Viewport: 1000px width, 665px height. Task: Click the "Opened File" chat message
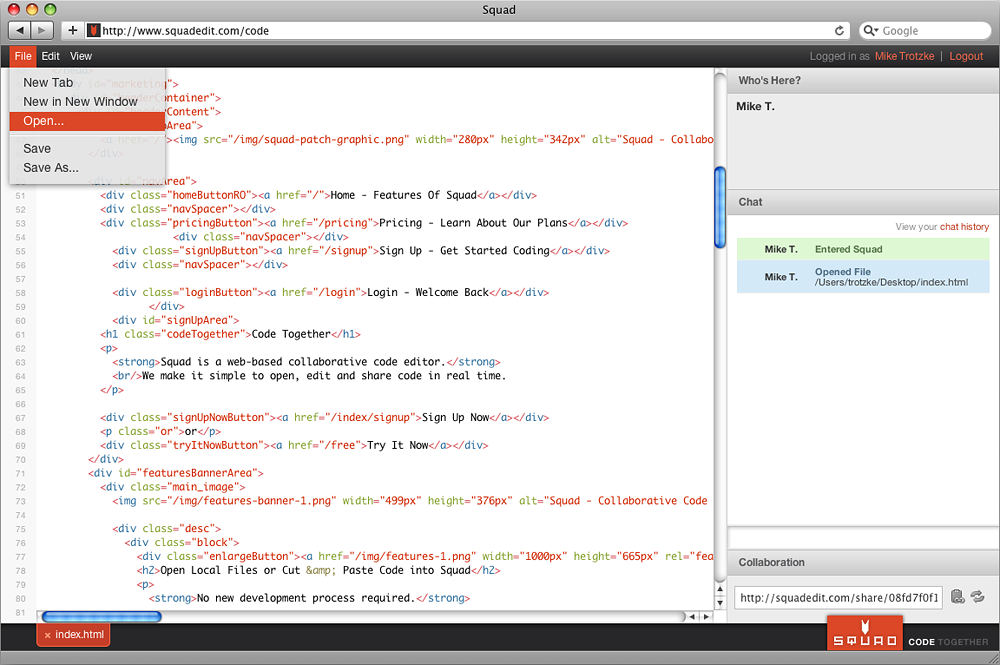(863, 277)
